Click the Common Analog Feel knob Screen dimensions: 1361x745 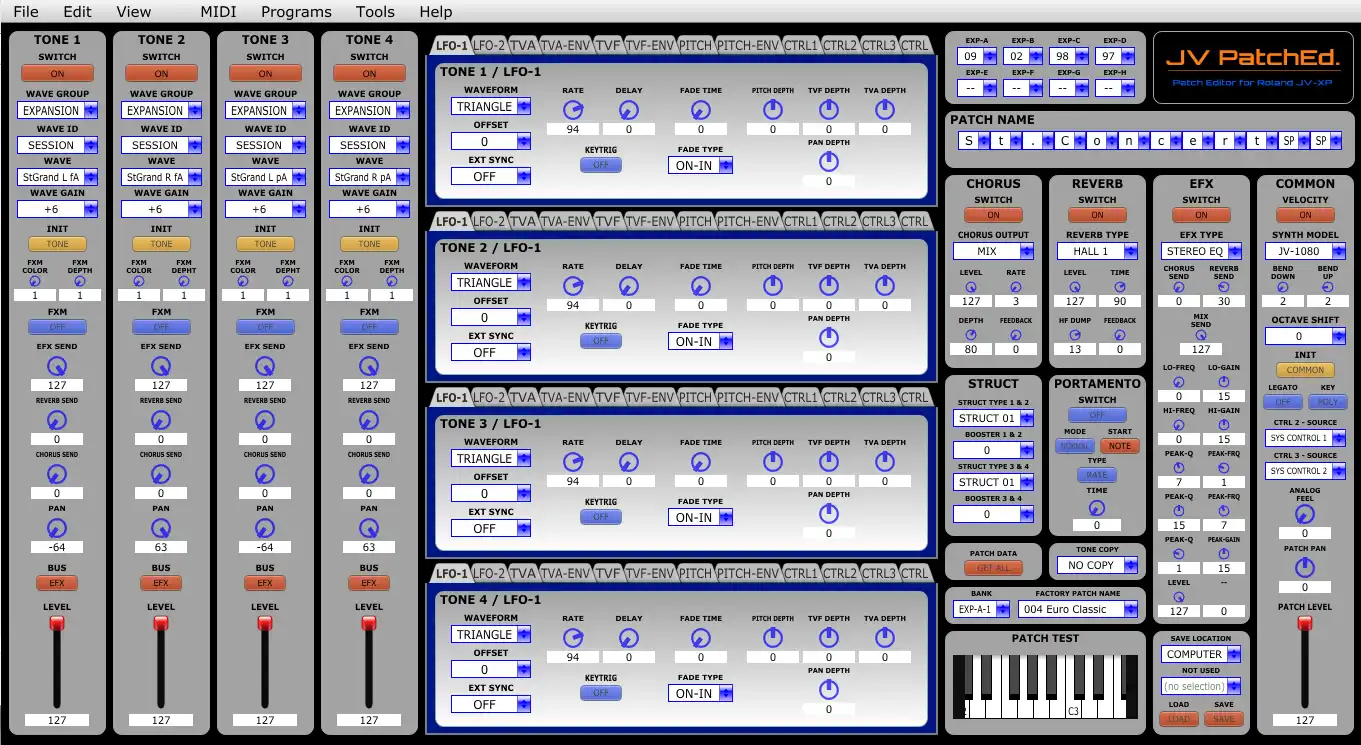click(x=1305, y=514)
